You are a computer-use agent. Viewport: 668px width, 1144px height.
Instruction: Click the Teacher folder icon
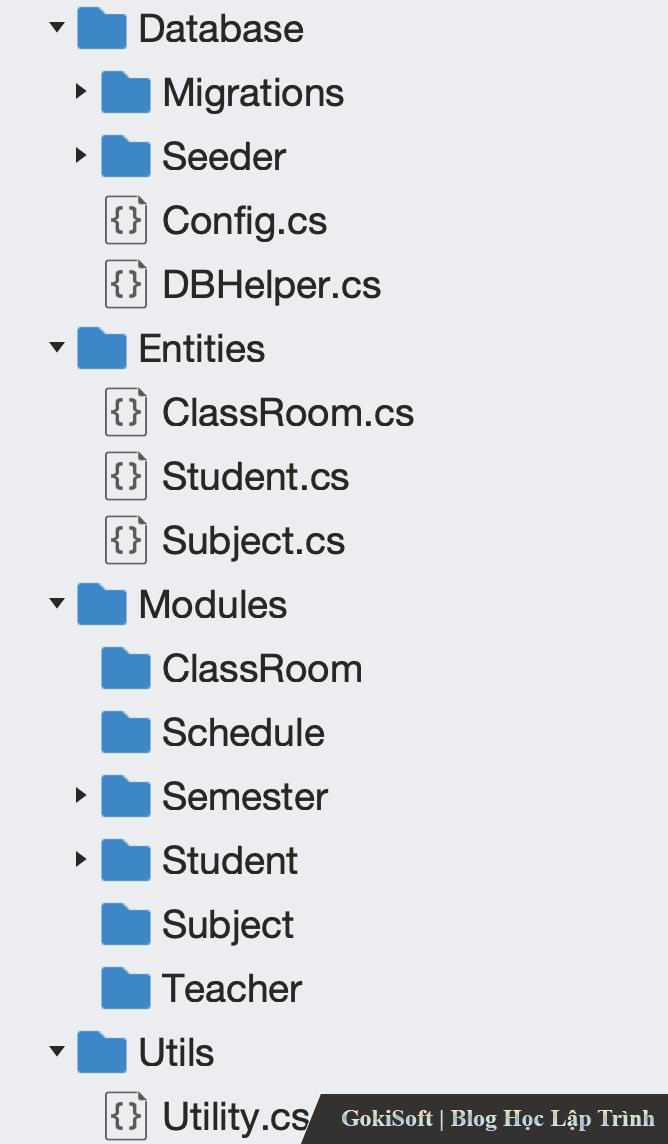tap(126, 989)
